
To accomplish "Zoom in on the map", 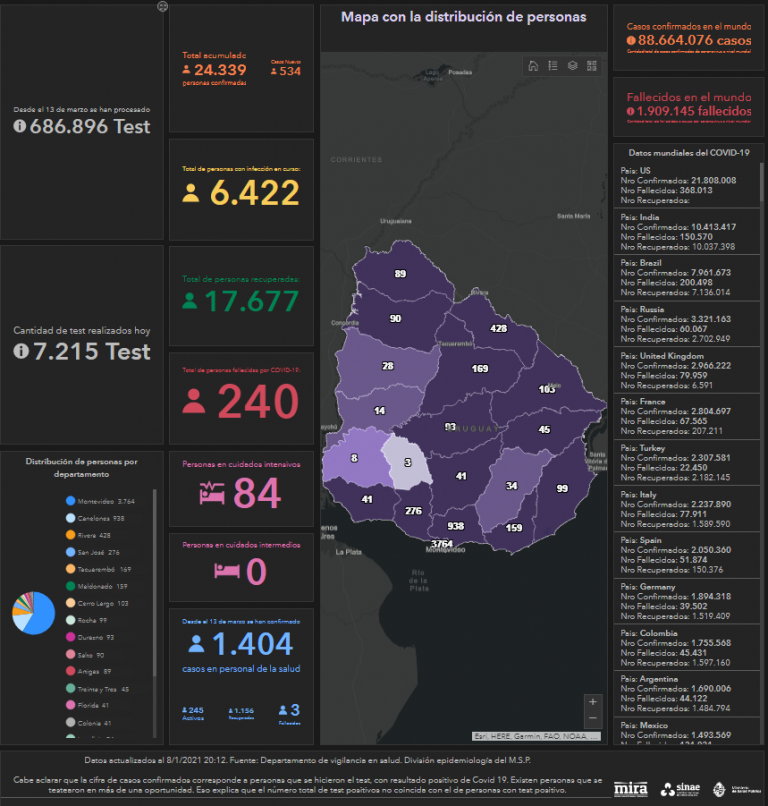I will pyautogui.click(x=593, y=702).
